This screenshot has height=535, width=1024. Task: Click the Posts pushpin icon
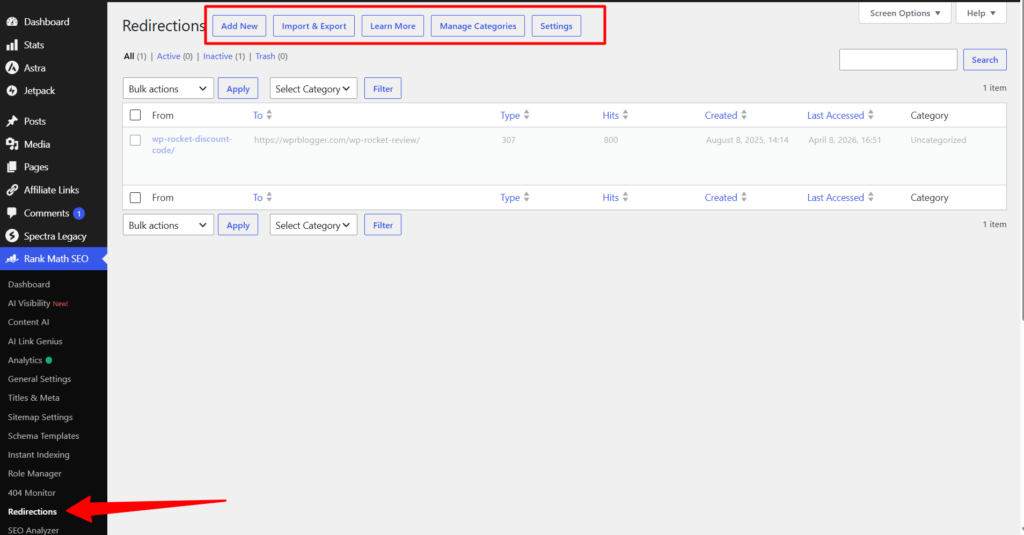tap(12, 121)
